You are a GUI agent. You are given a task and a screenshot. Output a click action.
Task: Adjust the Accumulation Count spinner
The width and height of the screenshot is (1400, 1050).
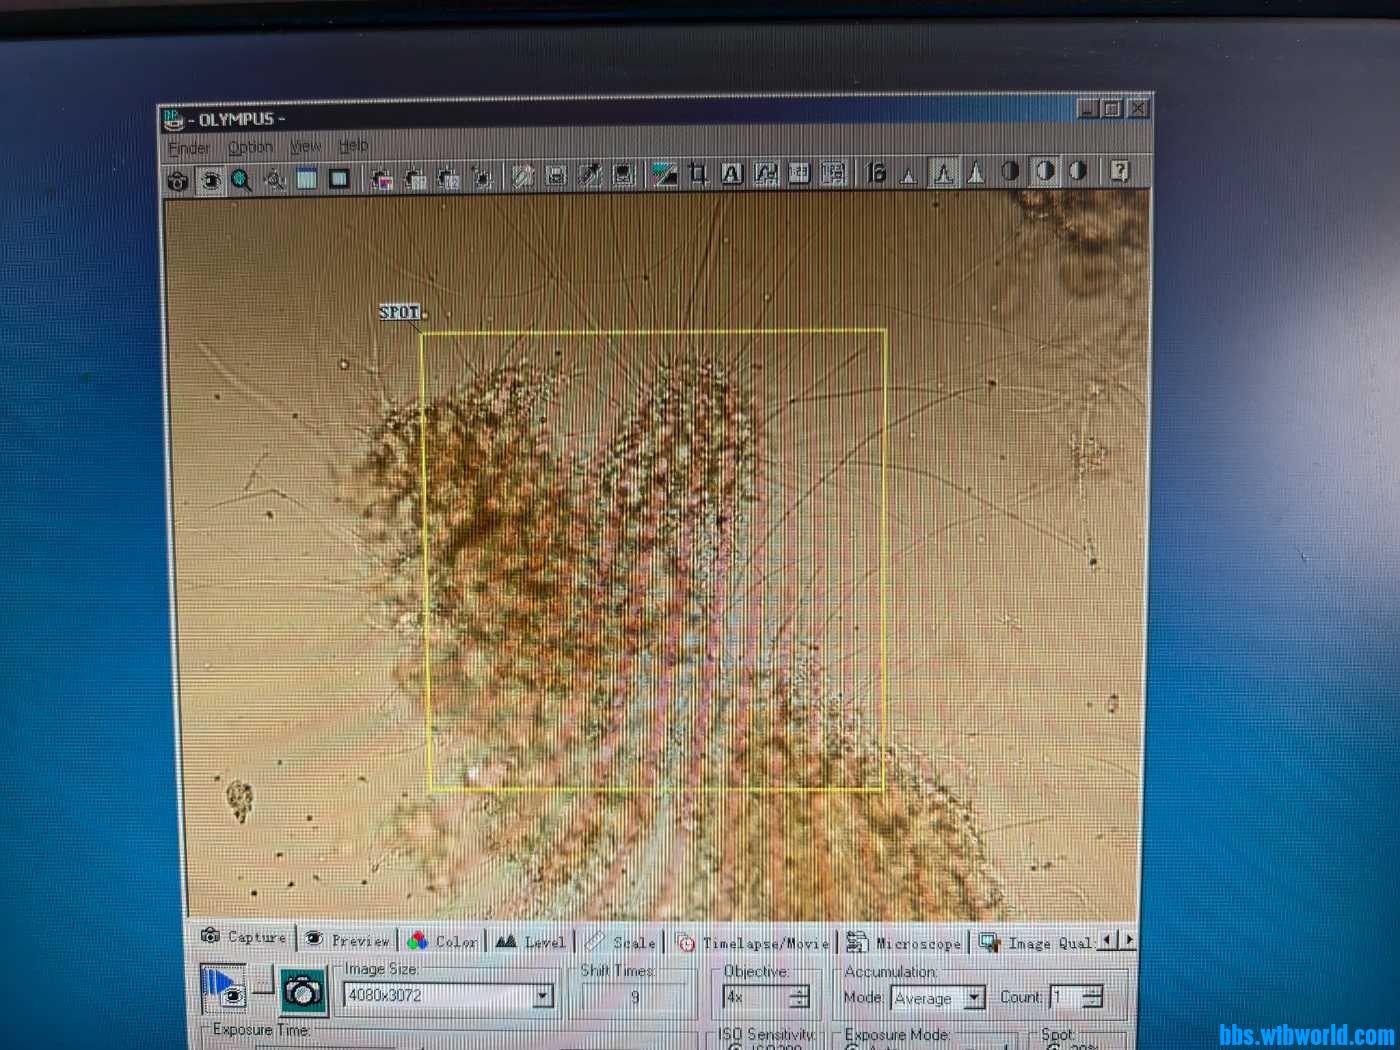(1093, 997)
